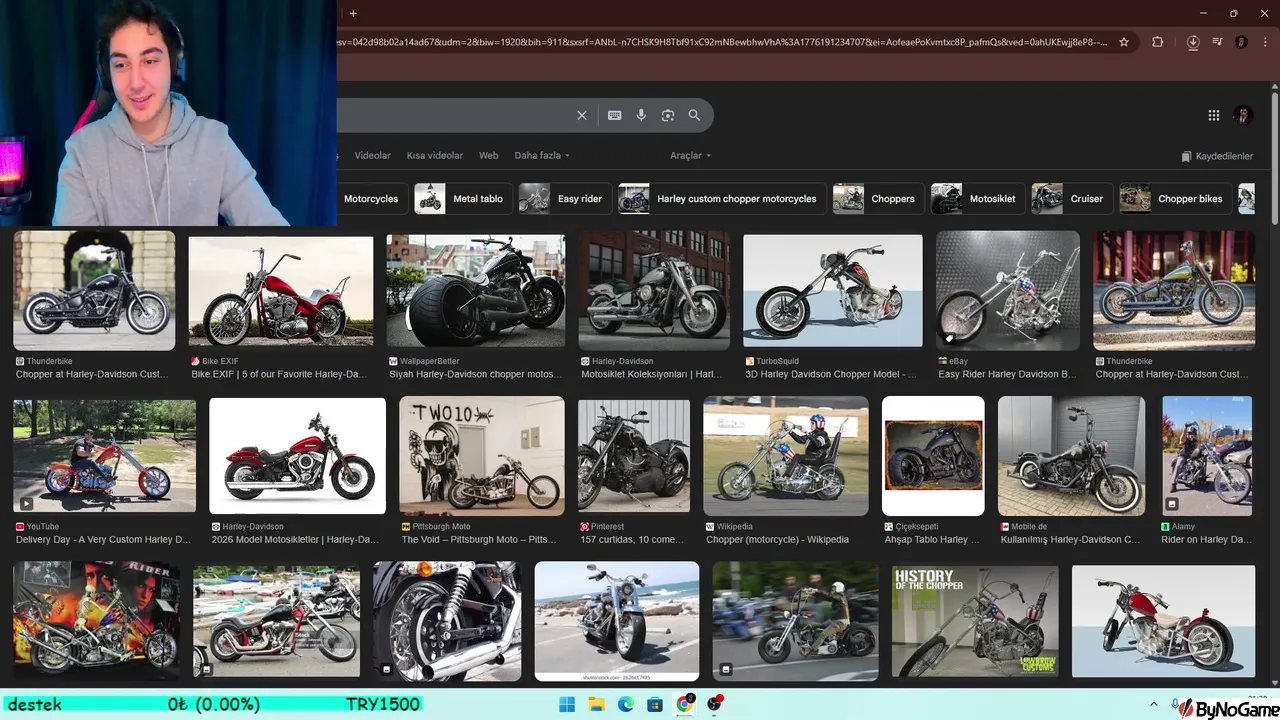
Task: Launch File Explorer from the taskbar
Action: 597,705
